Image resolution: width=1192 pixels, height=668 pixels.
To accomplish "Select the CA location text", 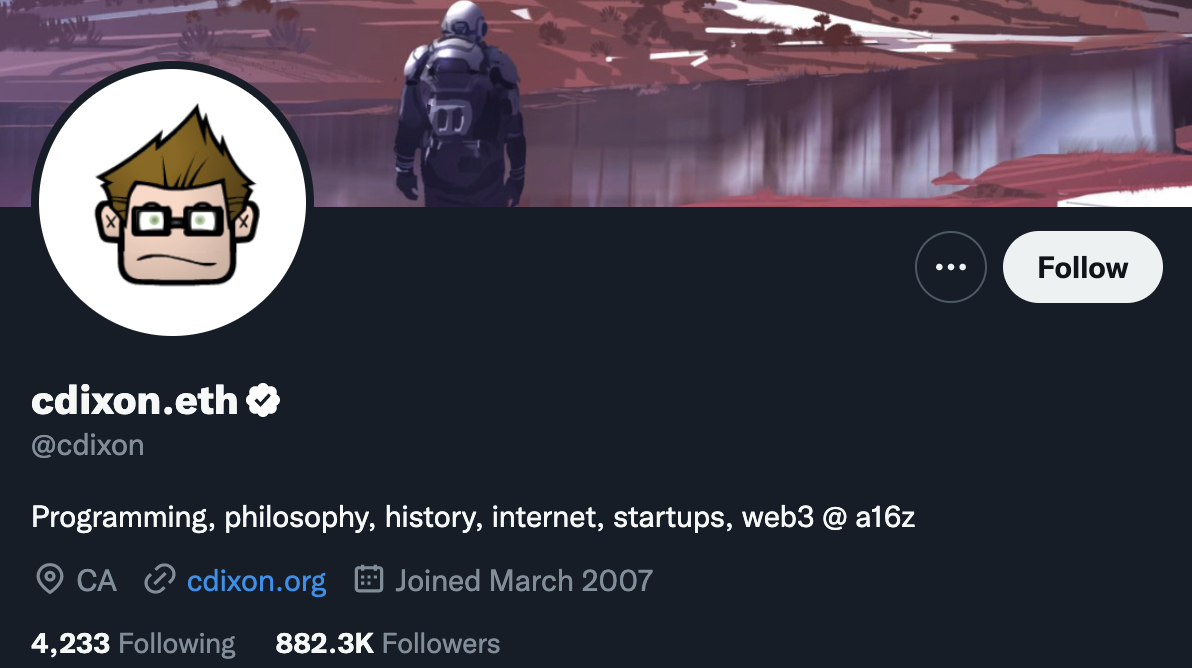I will pos(97,581).
